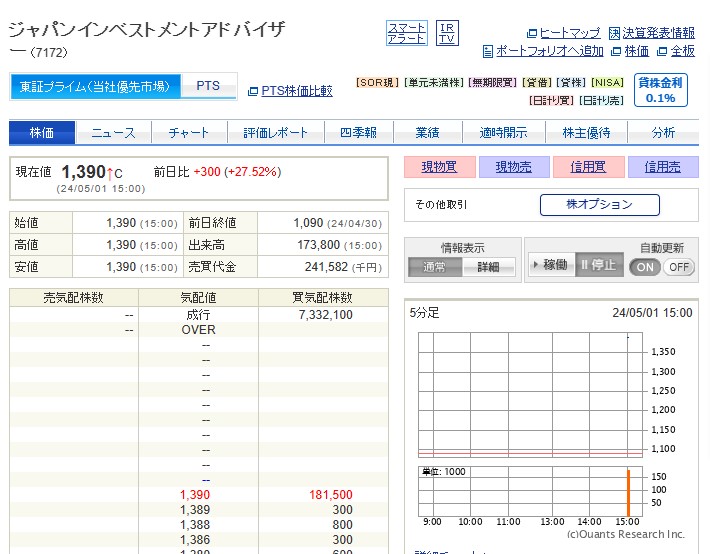Open 決算発表情報 link
Viewport: 710px width, 554px height.
click(658, 33)
